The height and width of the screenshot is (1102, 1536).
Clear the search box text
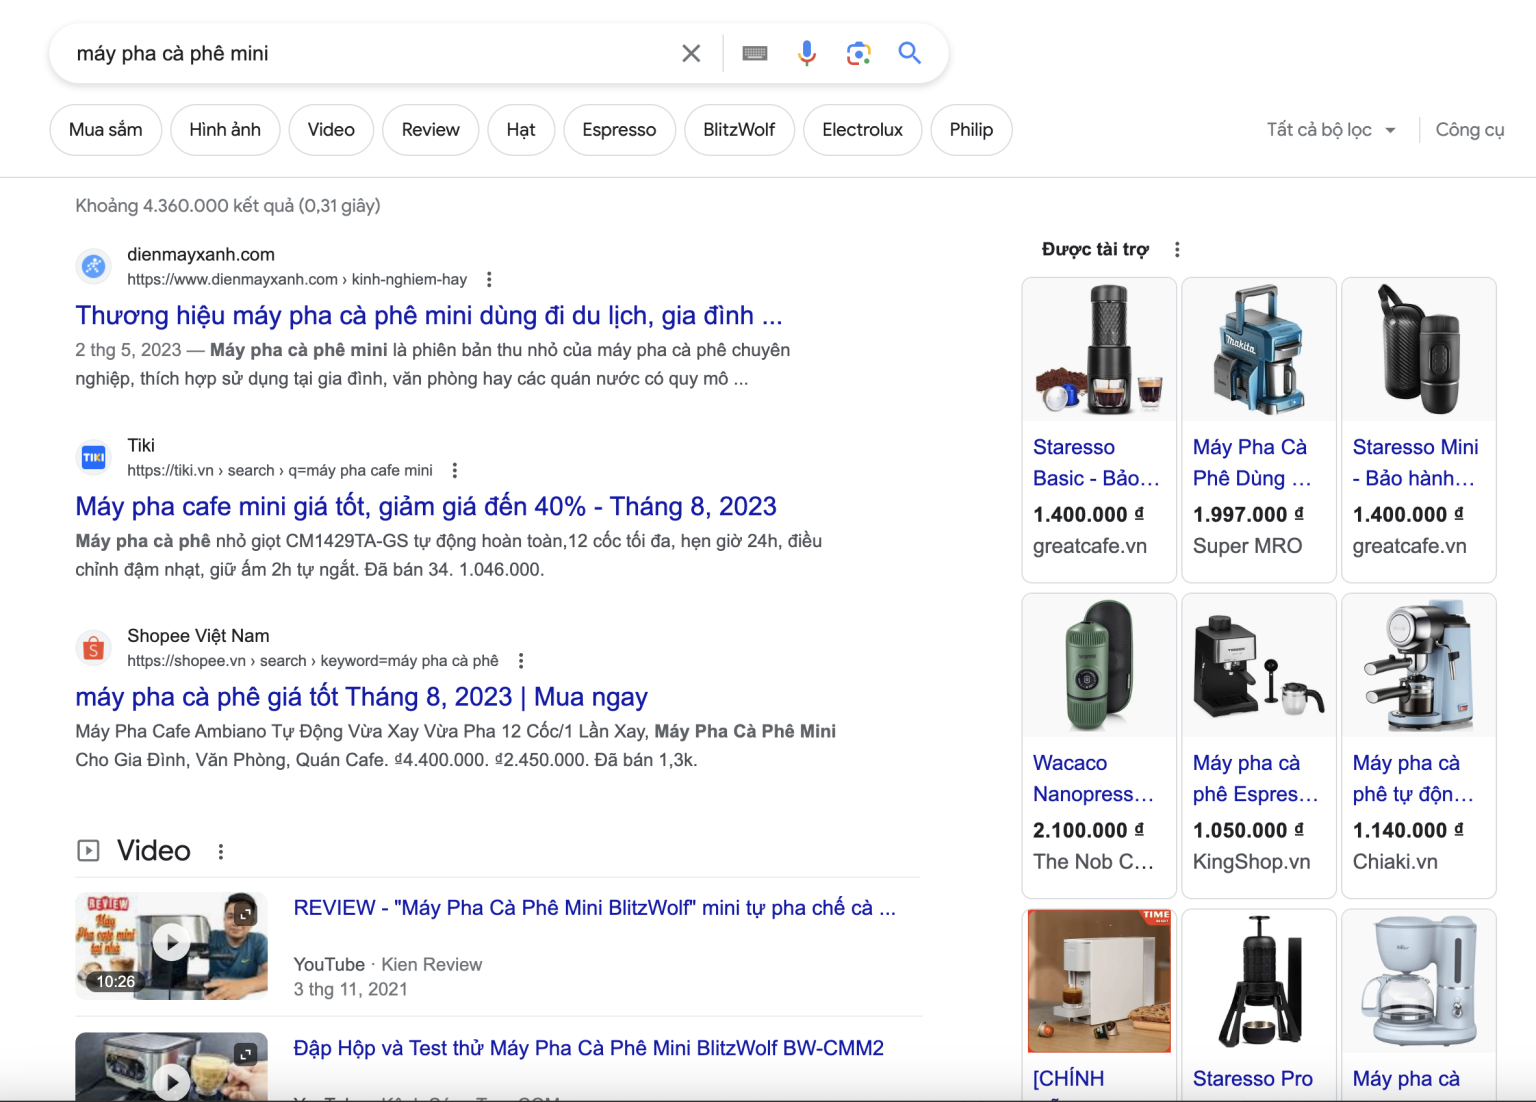pos(691,53)
